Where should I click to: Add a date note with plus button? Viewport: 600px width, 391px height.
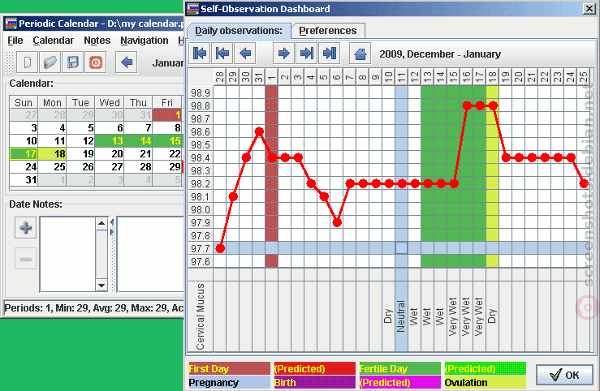pos(26,228)
